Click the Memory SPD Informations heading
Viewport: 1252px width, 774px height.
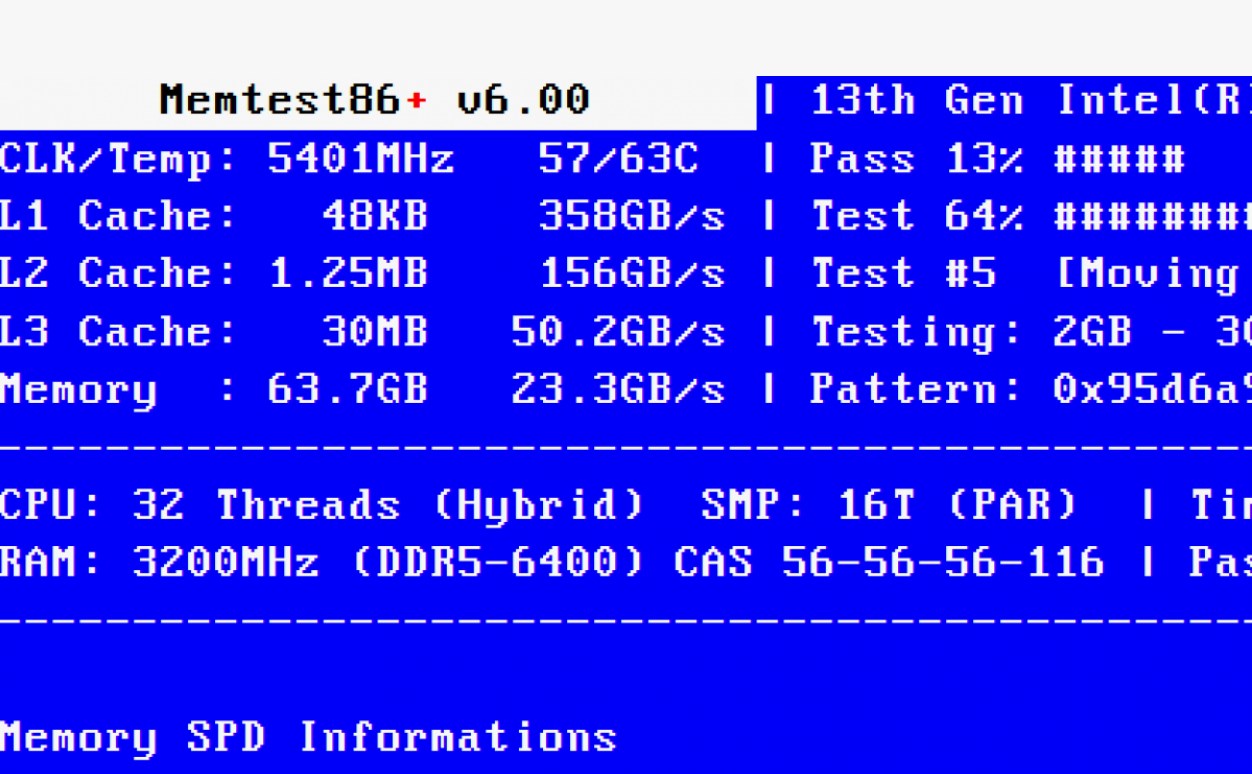coord(308,737)
